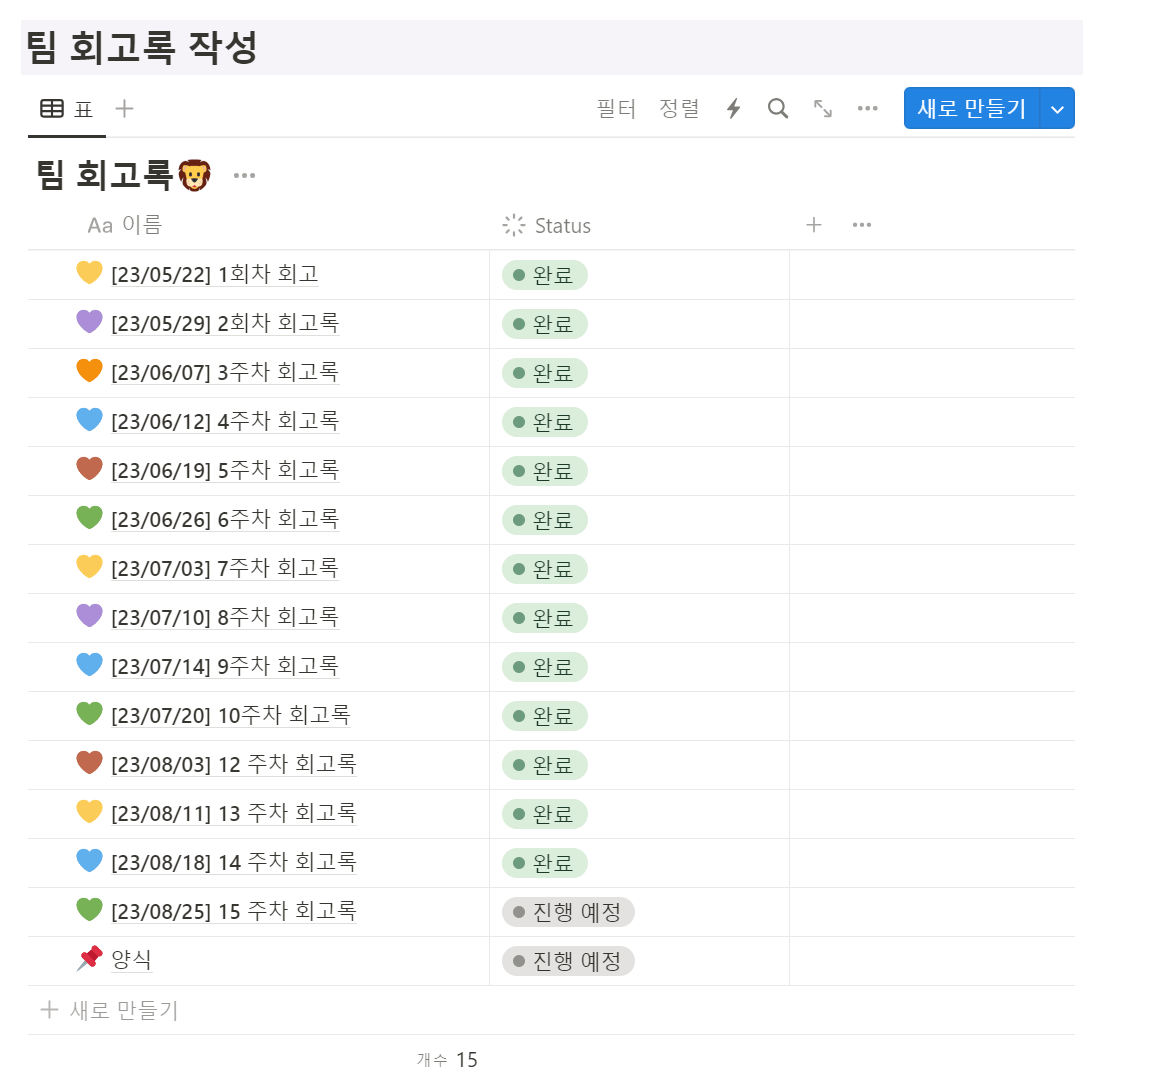Click the plus icon to add a new view
Viewport: 1153px width, 1081px height.
point(124,108)
